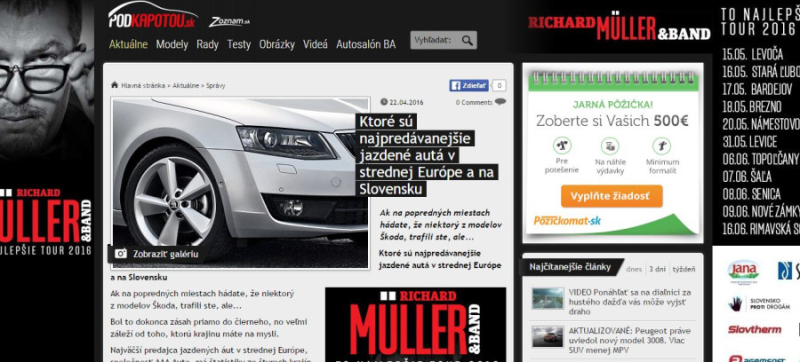Open the Podkapotou.sk logo homepage
The image size is (800, 362).
click(x=152, y=16)
